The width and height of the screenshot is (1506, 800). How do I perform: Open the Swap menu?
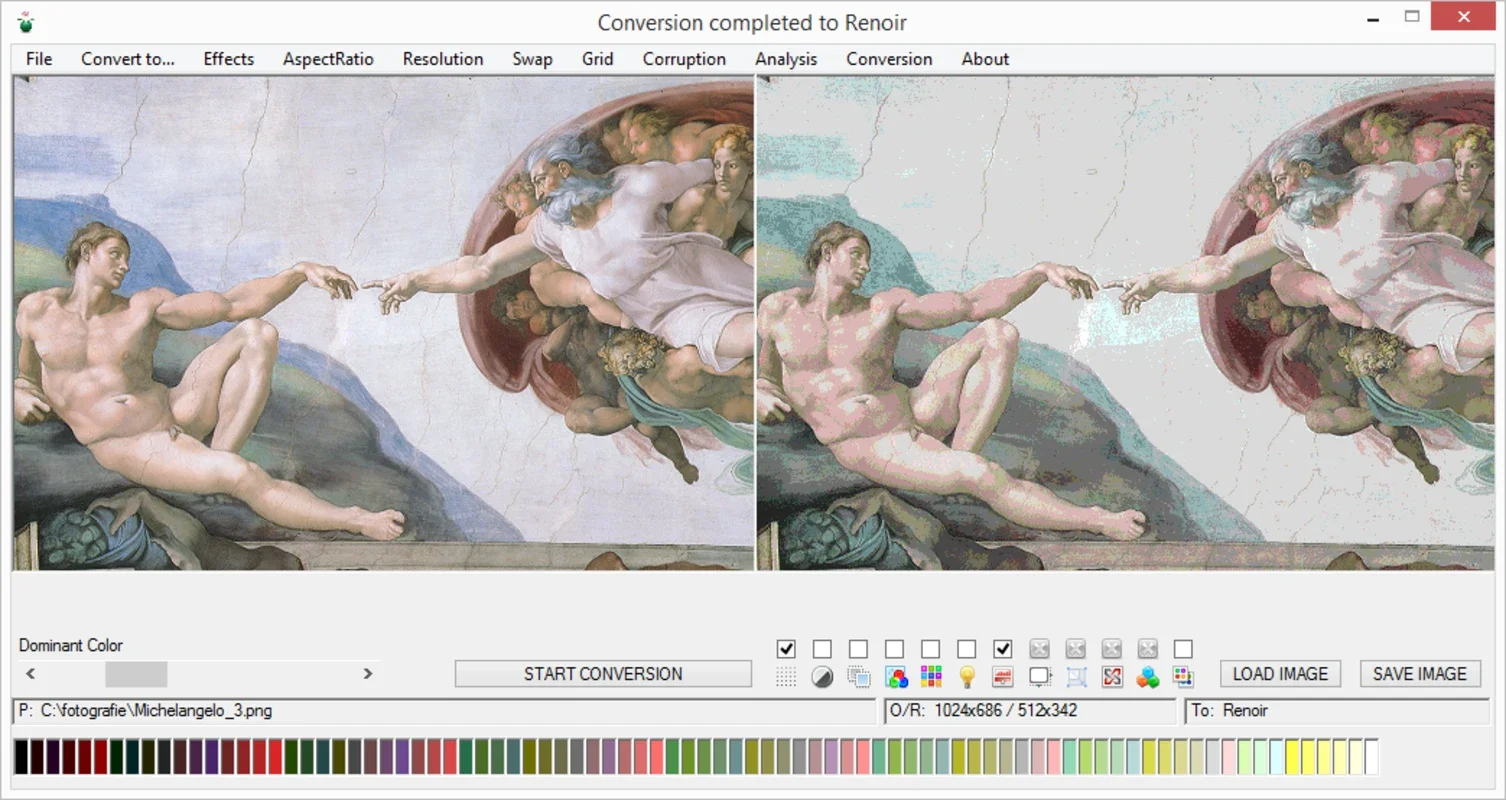(532, 59)
